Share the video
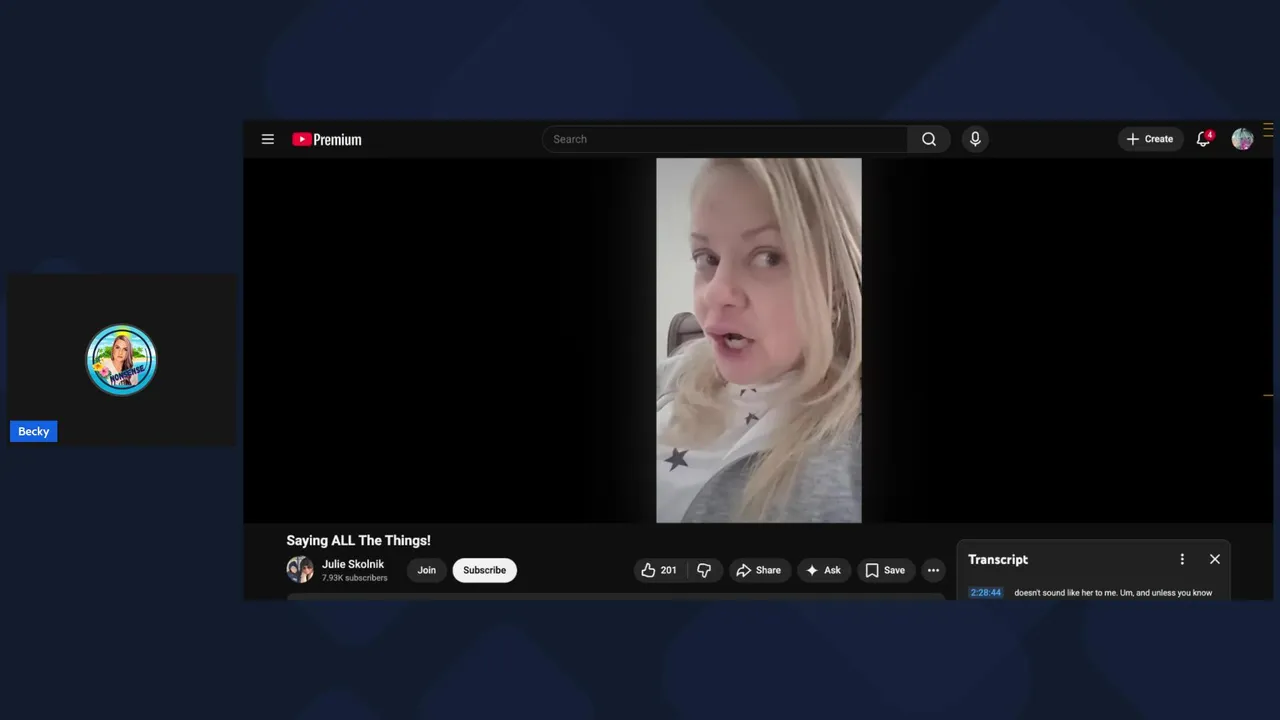The width and height of the screenshot is (1280, 720). (759, 570)
